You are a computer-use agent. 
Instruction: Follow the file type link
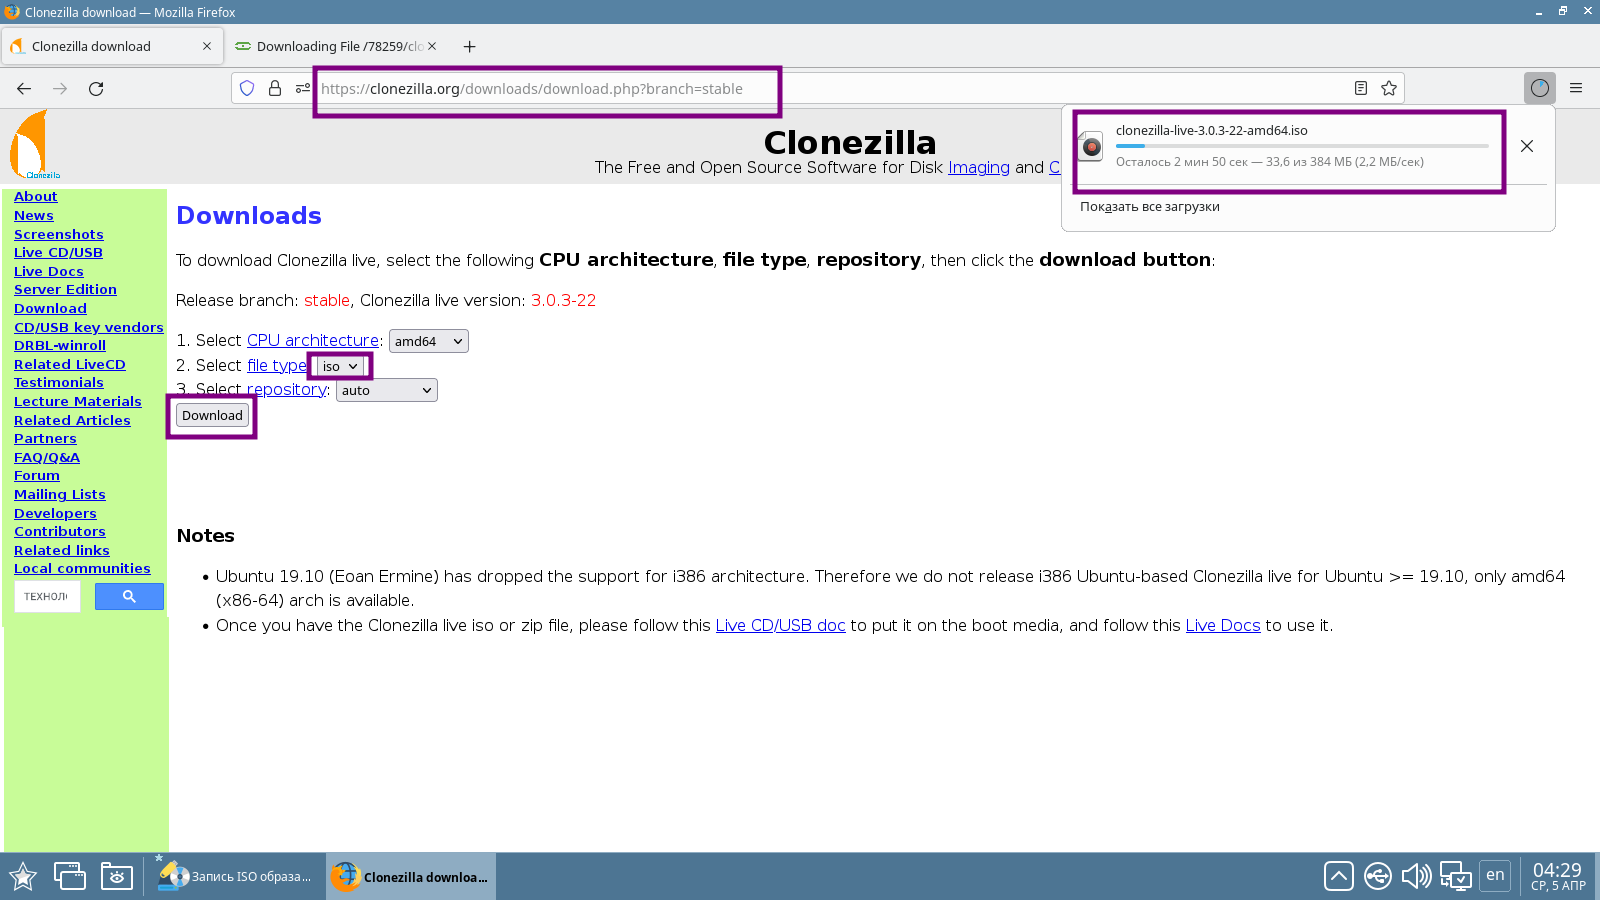pos(277,365)
